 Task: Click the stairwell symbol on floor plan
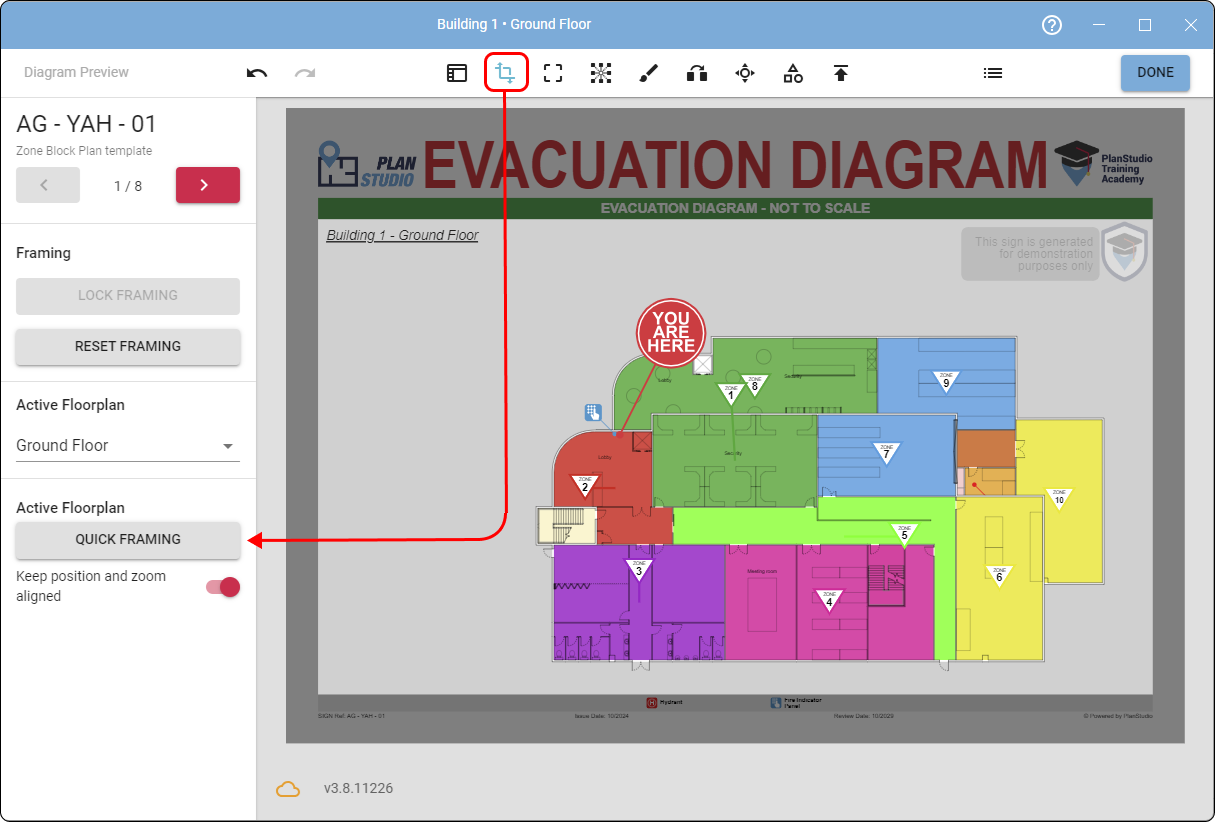[x=567, y=525]
